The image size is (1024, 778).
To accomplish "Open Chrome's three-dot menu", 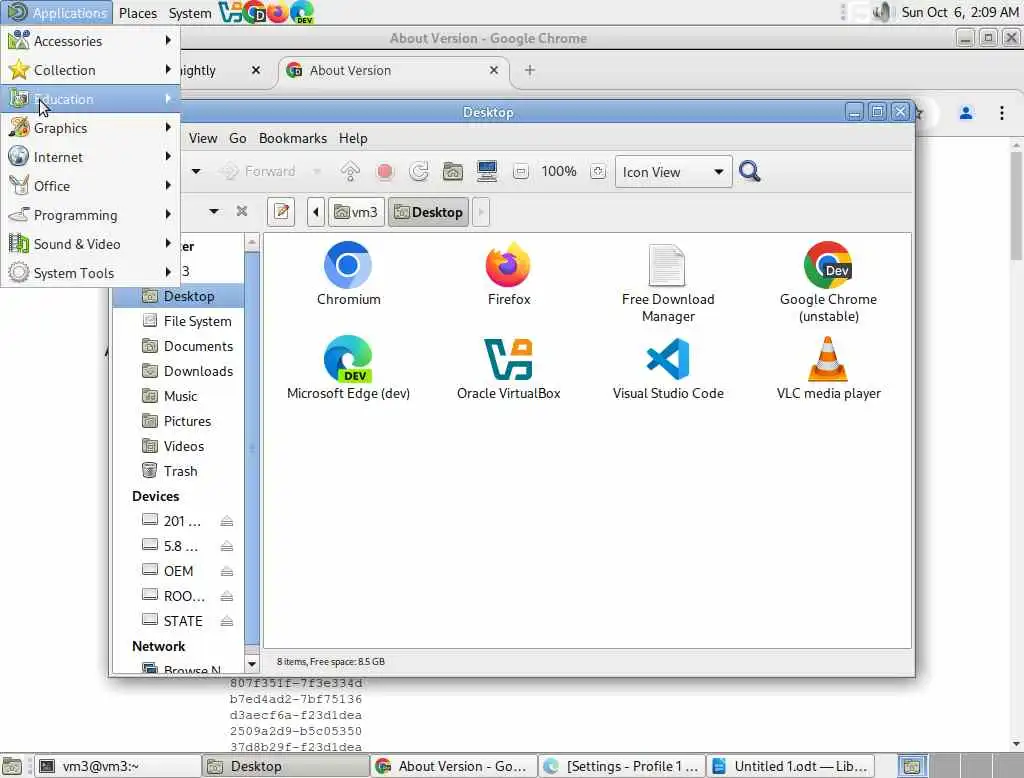I will [1001, 113].
